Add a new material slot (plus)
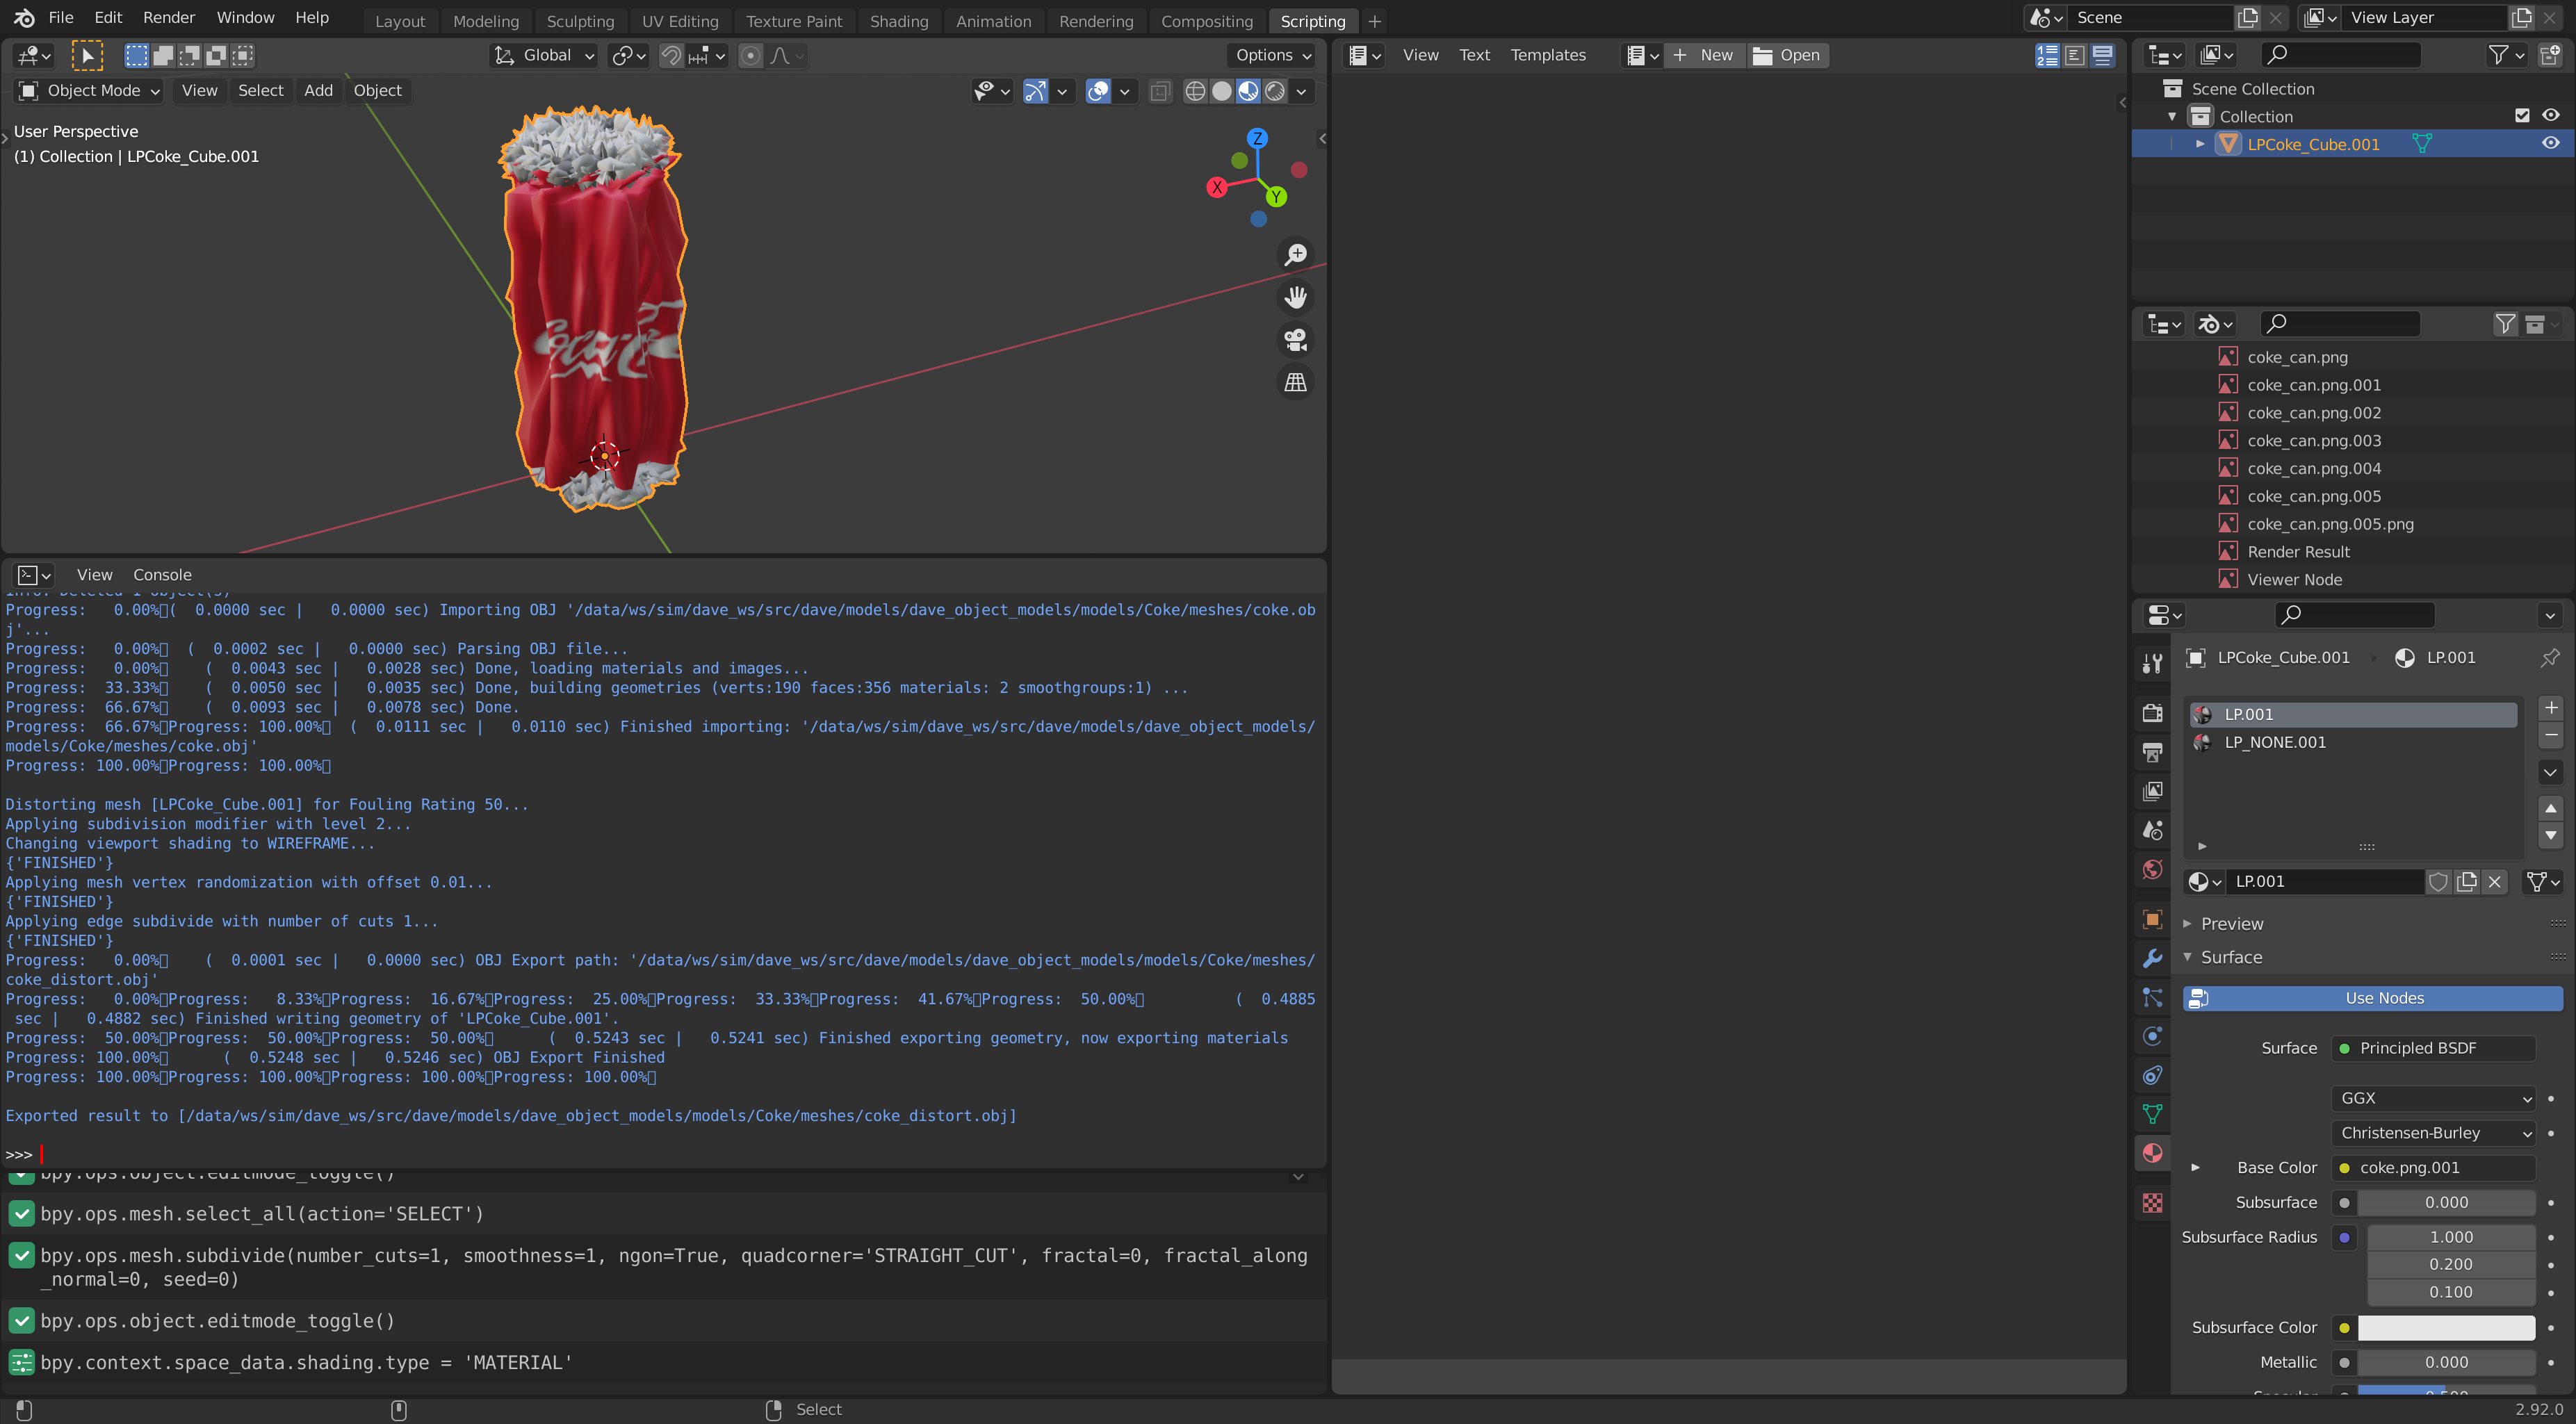 [2551, 708]
